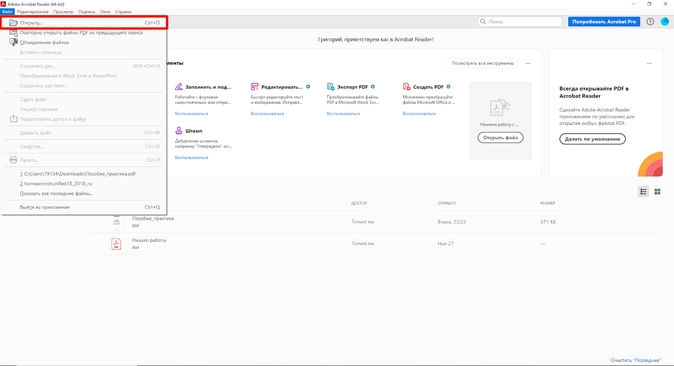This screenshot has height=366, width=674.
Task: Click the ДОСТУП column header
Action: (359, 203)
